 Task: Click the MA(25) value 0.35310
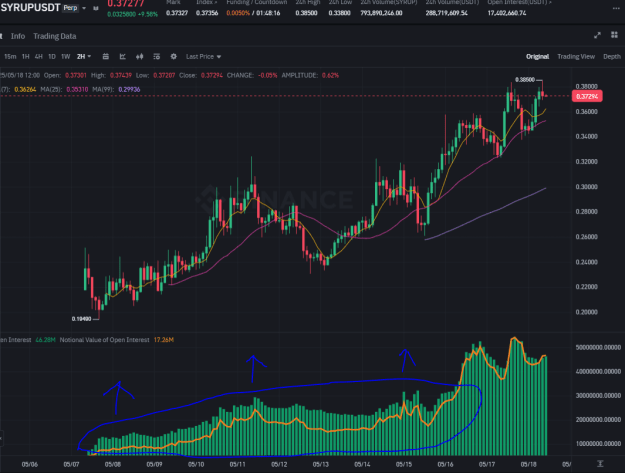(x=77, y=90)
